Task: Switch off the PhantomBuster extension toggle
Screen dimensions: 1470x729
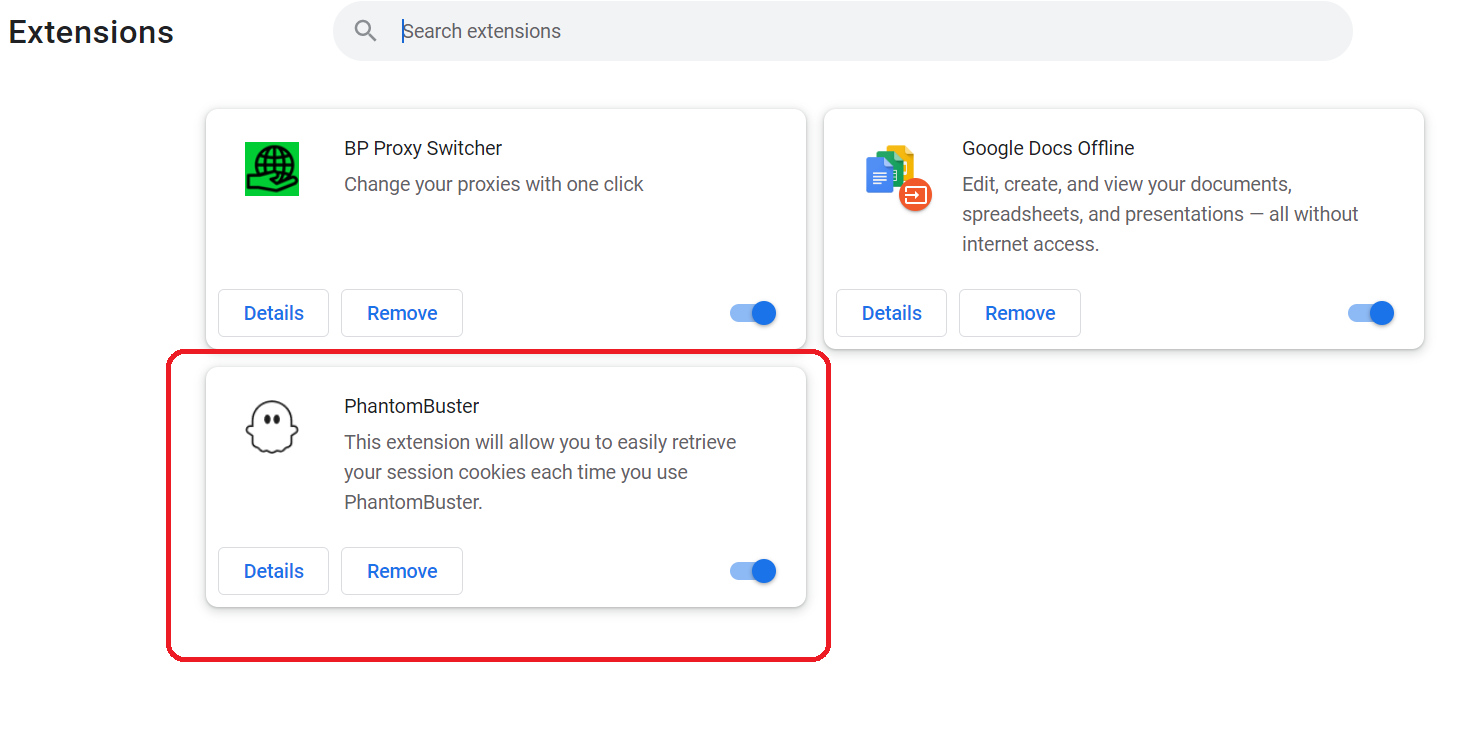Action: [753, 571]
